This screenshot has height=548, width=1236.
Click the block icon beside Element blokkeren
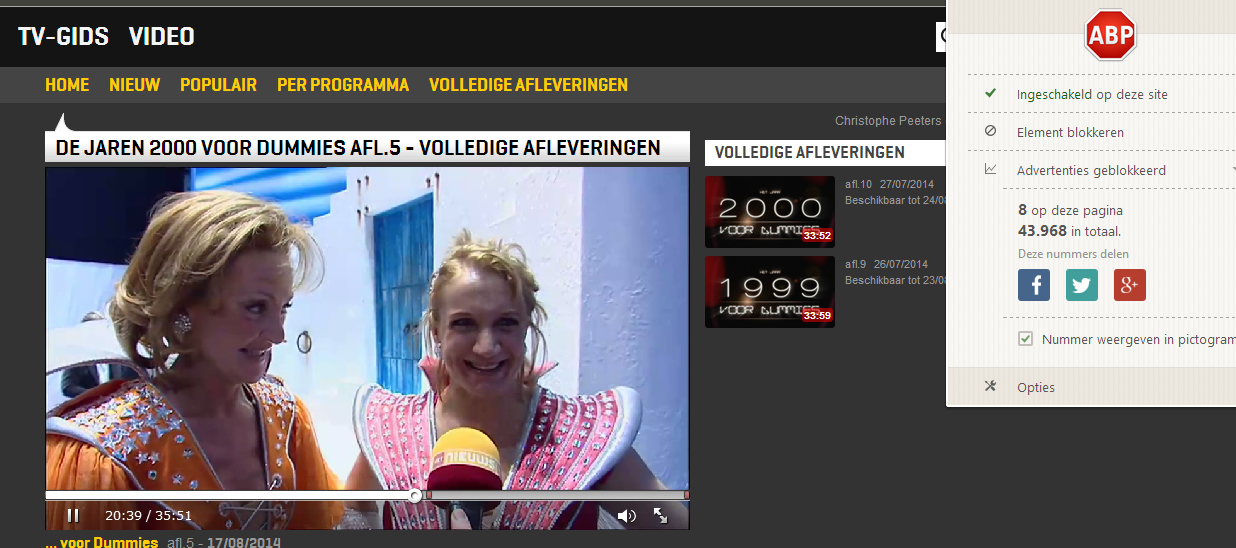[990, 131]
